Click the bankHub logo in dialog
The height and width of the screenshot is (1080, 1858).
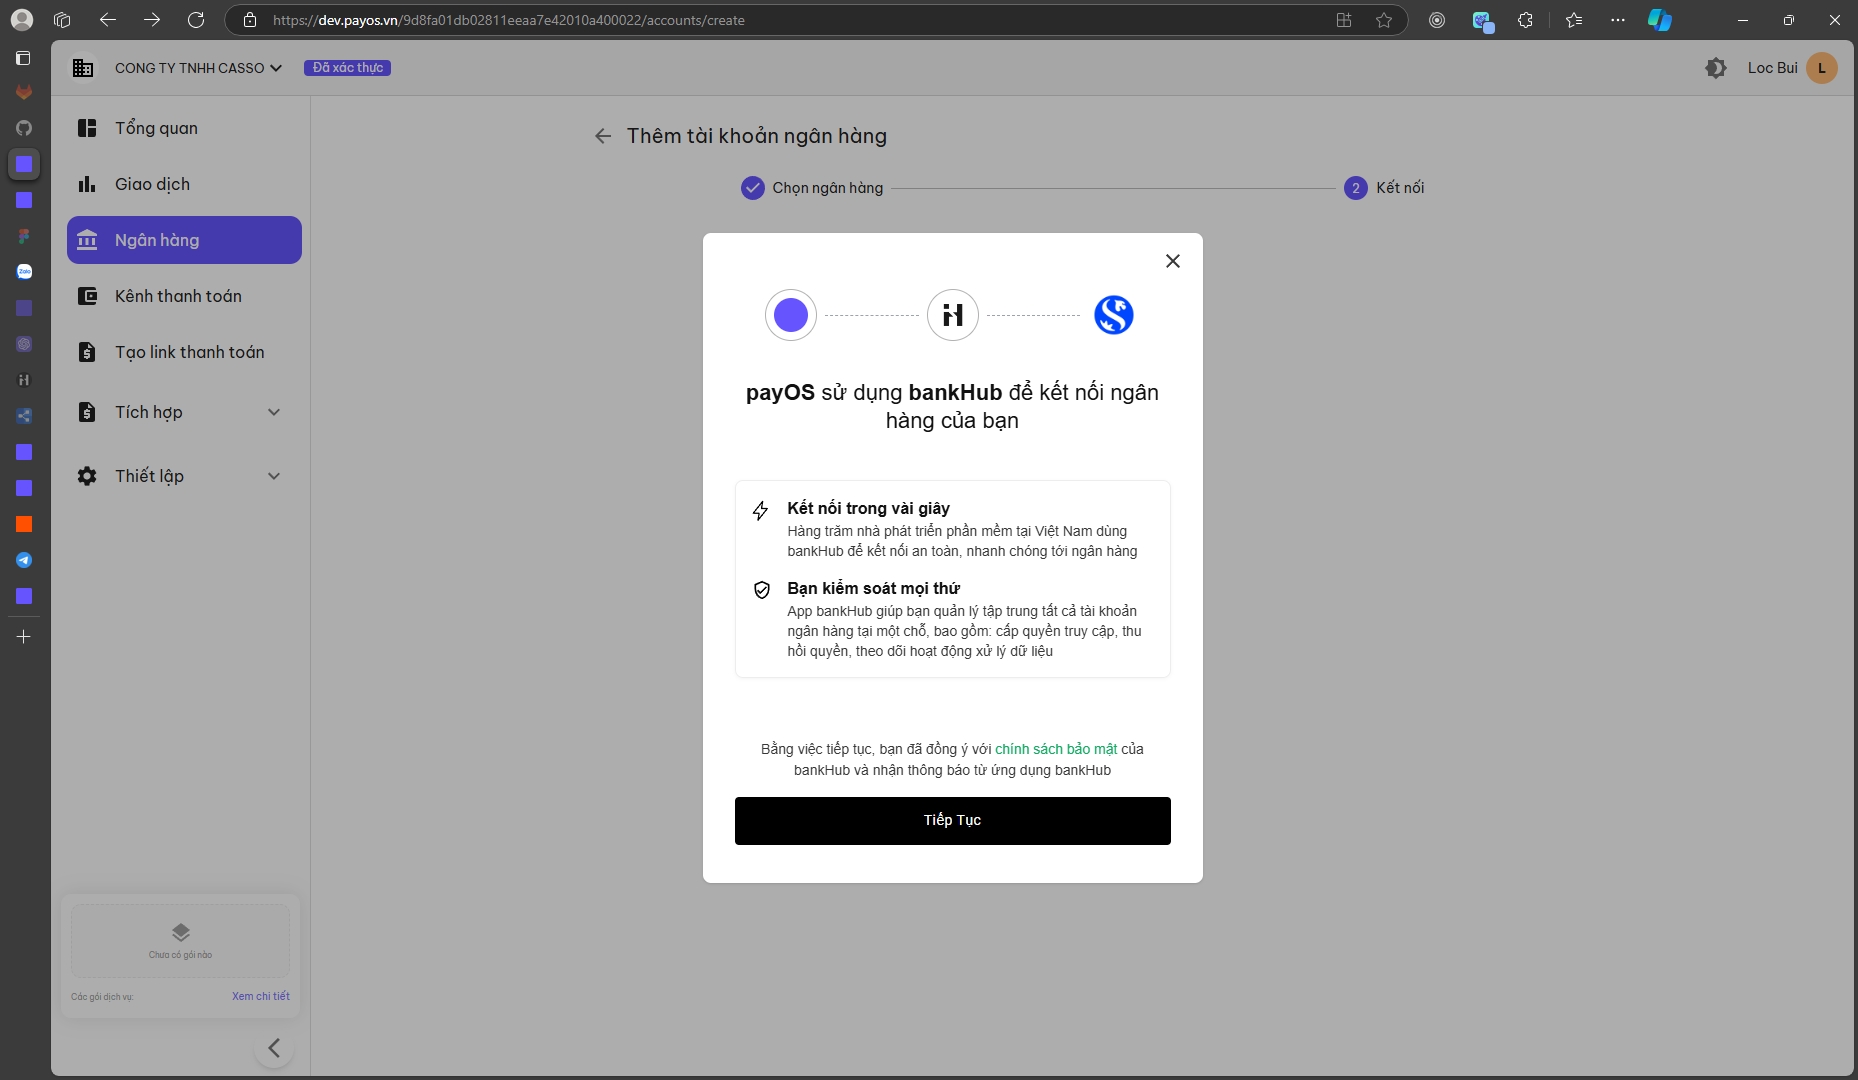pos(953,315)
